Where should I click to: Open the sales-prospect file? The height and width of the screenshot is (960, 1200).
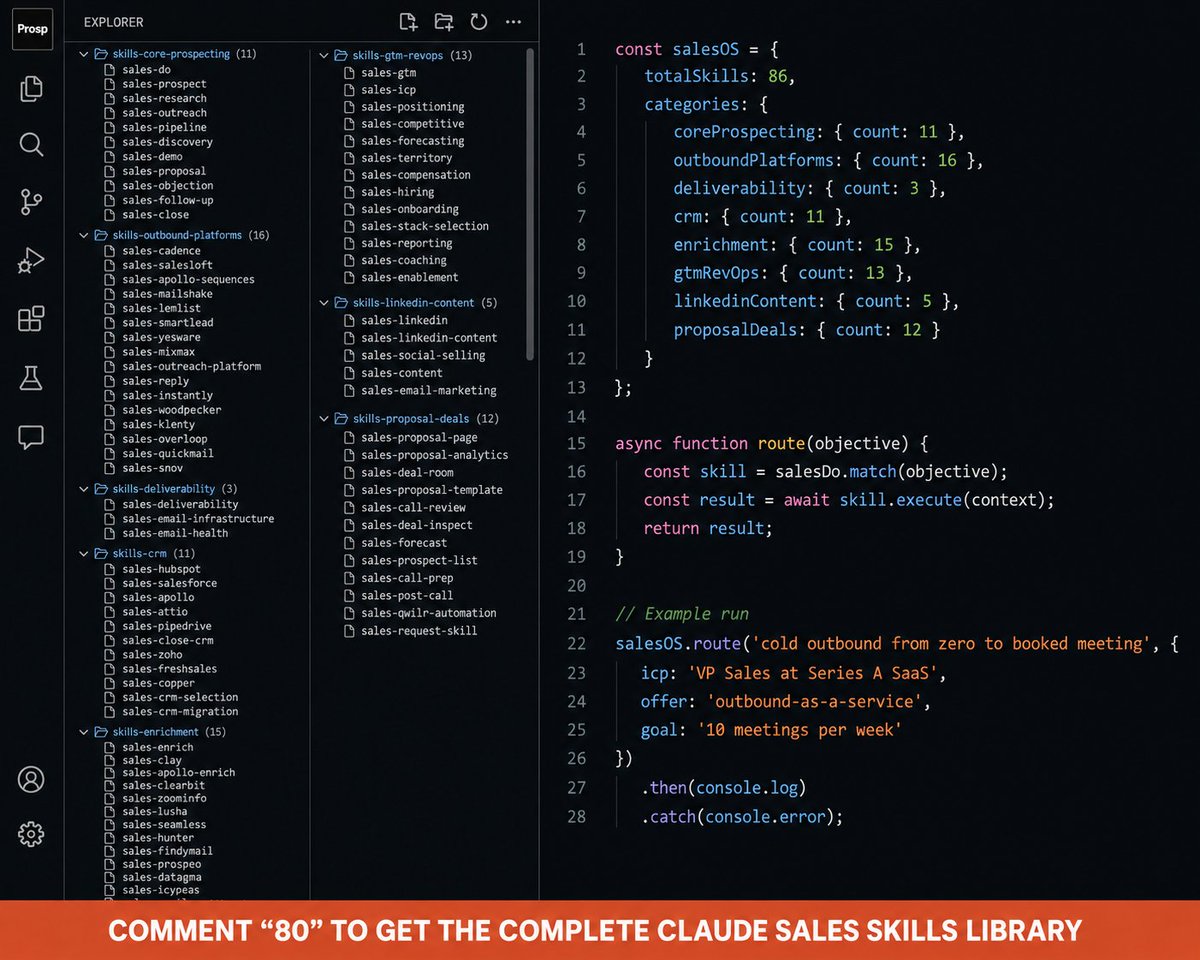164,85
